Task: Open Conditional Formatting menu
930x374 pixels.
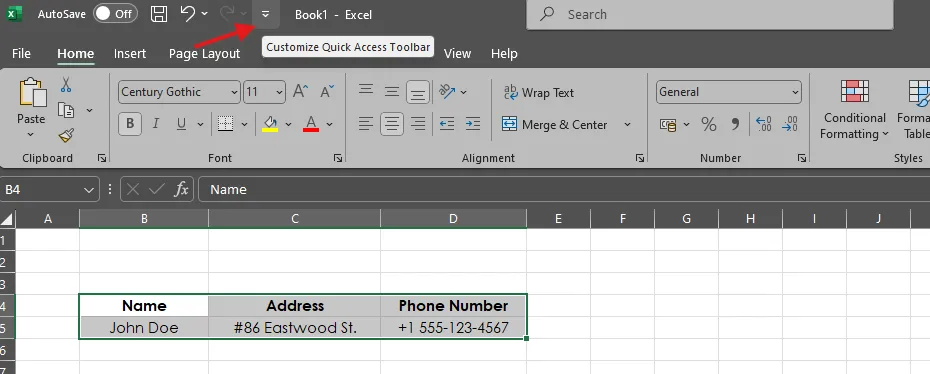Action: click(x=855, y=110)
